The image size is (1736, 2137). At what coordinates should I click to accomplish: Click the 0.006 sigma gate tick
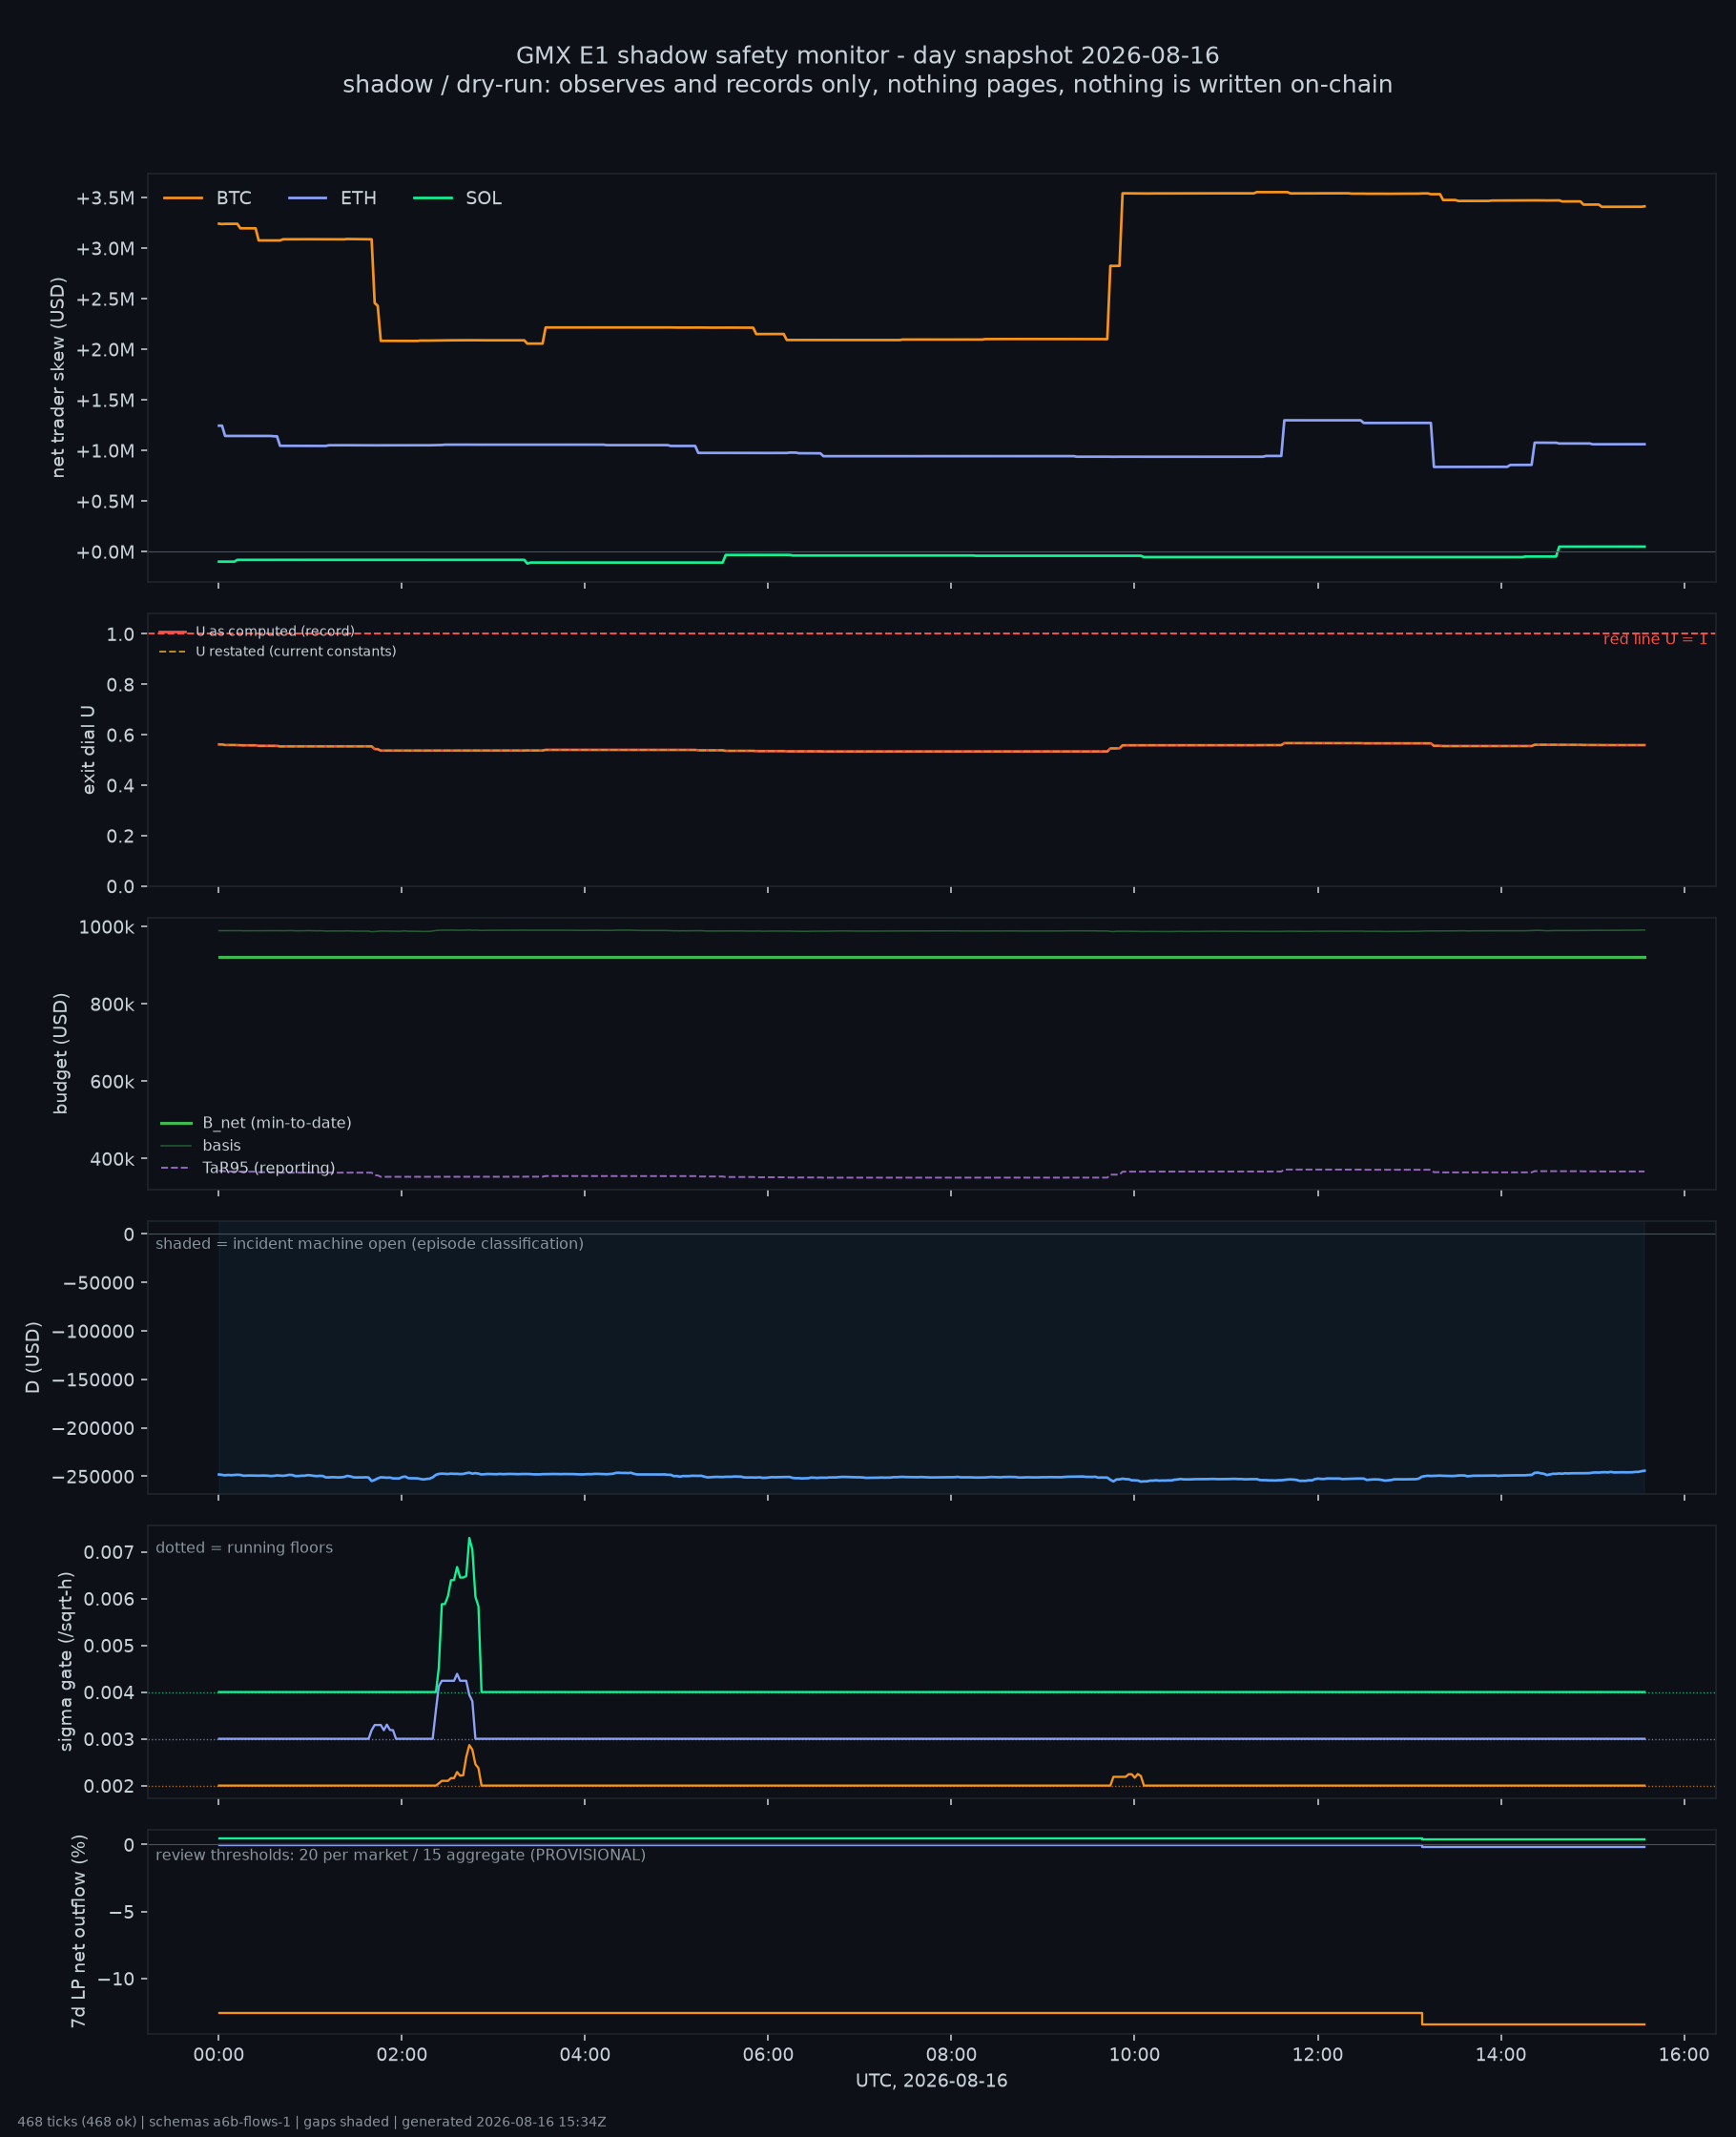[x=109, y=1600]
